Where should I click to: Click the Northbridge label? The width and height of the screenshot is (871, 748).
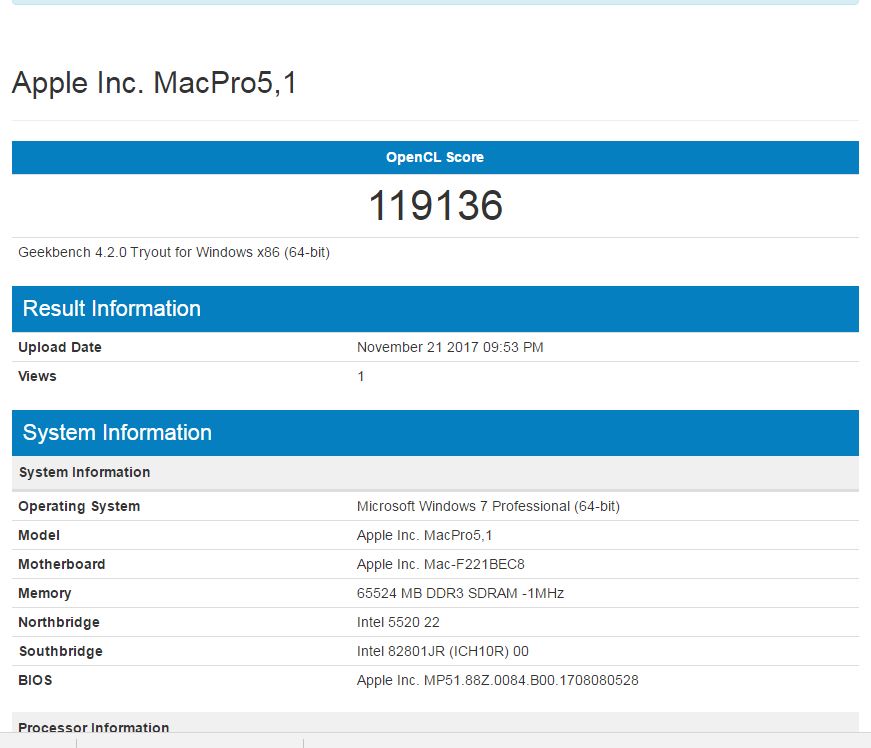click(59, 622)
